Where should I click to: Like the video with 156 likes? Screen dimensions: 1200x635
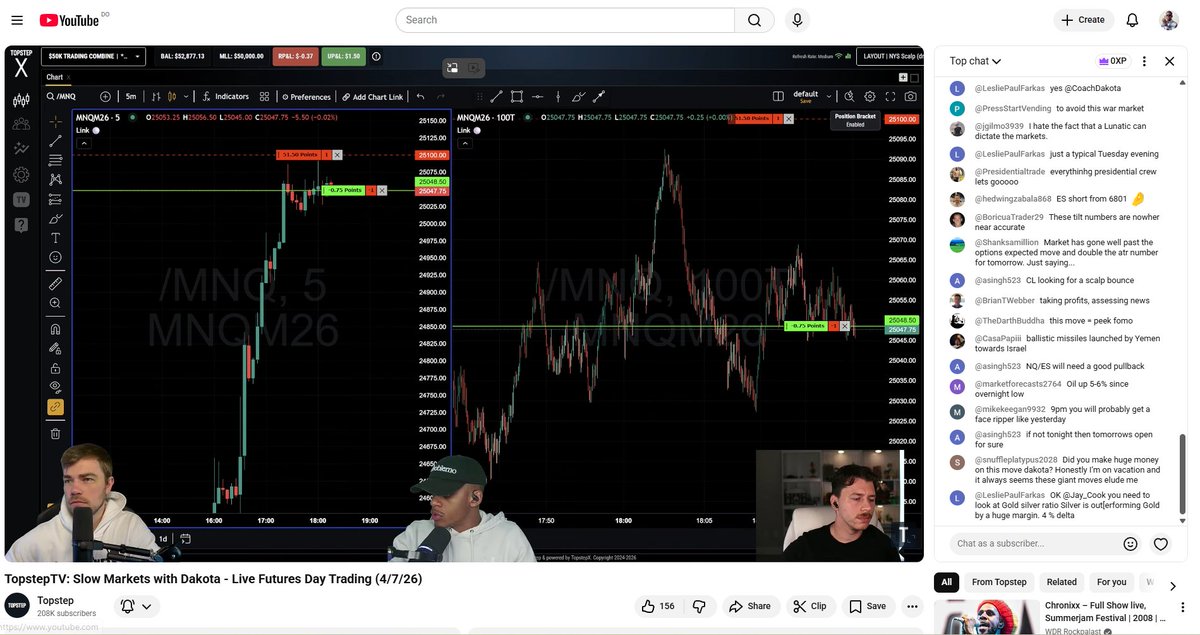tap(660, 606)
